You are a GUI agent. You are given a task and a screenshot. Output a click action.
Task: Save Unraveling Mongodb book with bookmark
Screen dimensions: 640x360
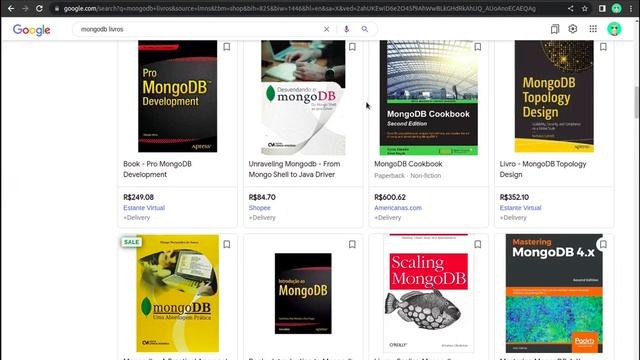(352, 47)
